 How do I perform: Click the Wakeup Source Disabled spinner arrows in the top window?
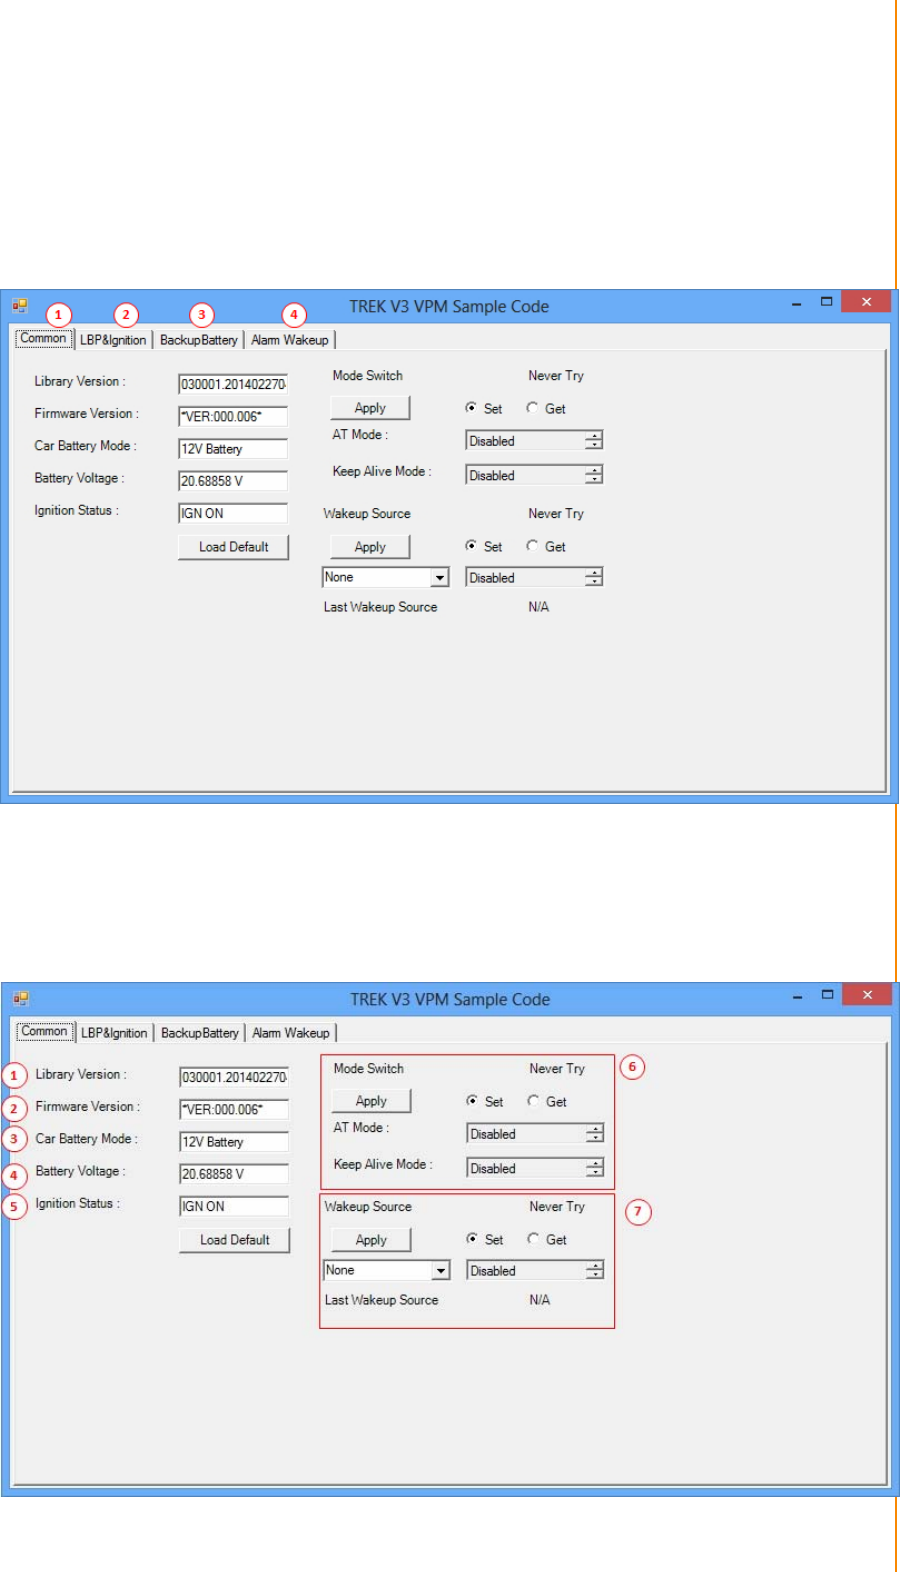pos(594,577)
